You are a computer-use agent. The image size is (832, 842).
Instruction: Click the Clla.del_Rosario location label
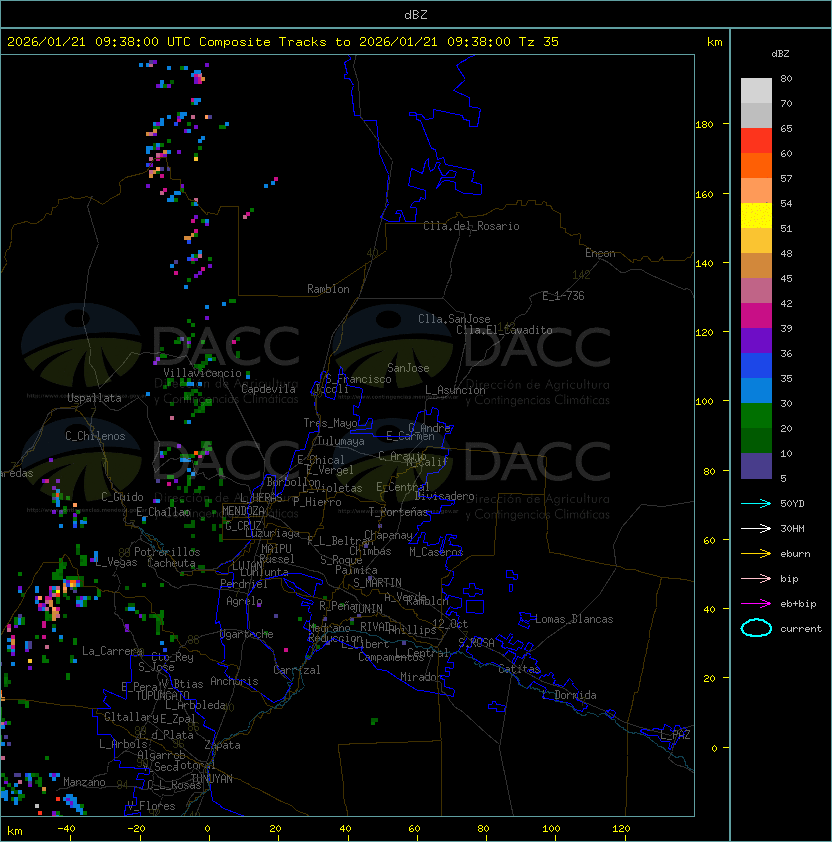click(x=471, y=226)
